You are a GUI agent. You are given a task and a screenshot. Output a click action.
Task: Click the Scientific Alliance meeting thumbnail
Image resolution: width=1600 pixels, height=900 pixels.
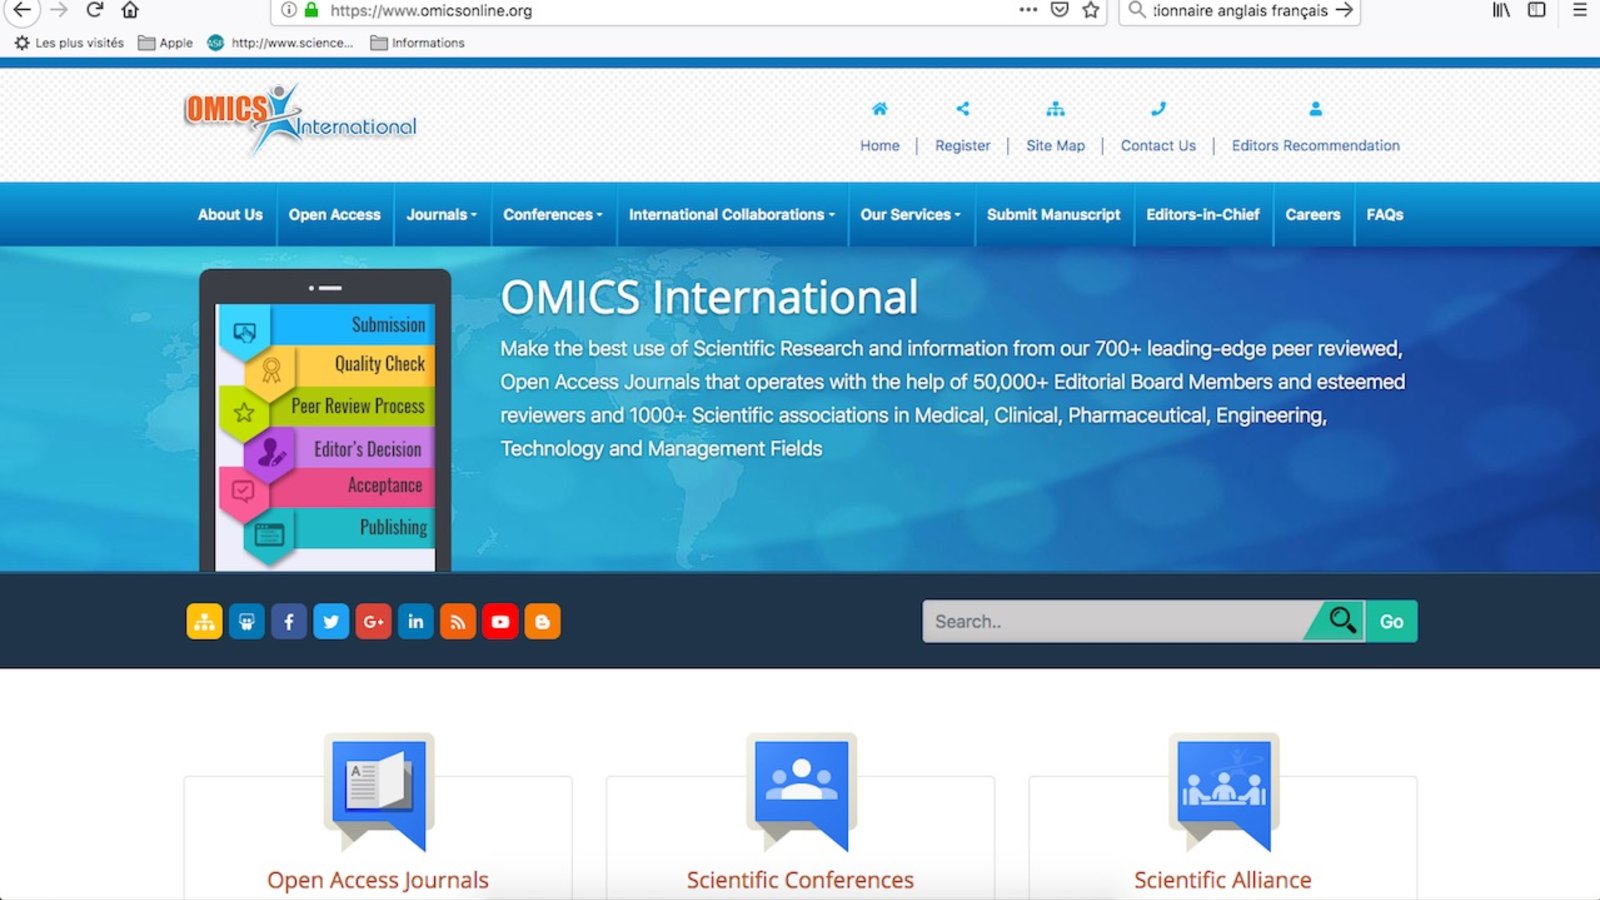[1224, 793]
